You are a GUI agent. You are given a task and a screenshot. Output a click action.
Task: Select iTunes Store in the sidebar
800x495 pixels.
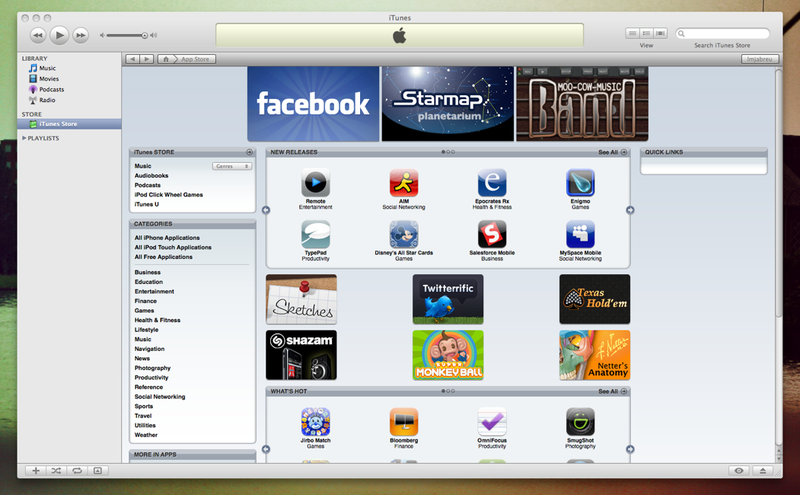click(69, 124)
